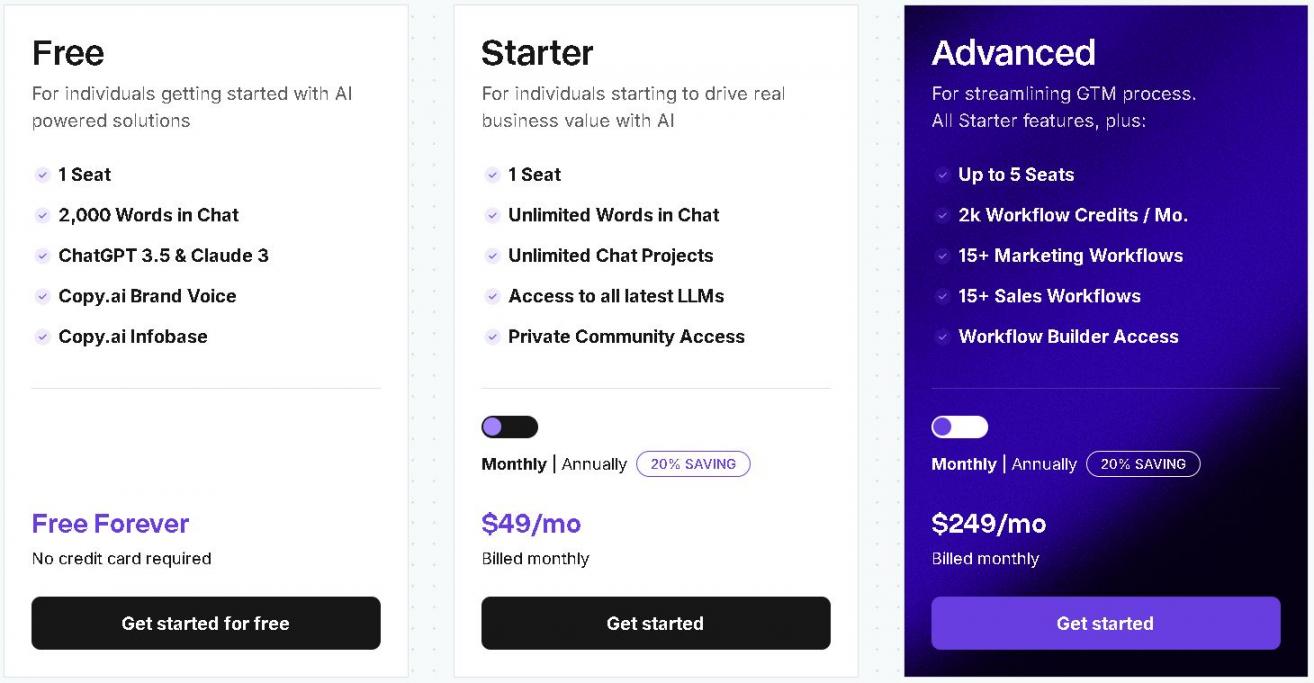Screen dimensions: 1314x683
Task: Click checkmark icon next to Workflow Builder Access
Action: (942, 337)
